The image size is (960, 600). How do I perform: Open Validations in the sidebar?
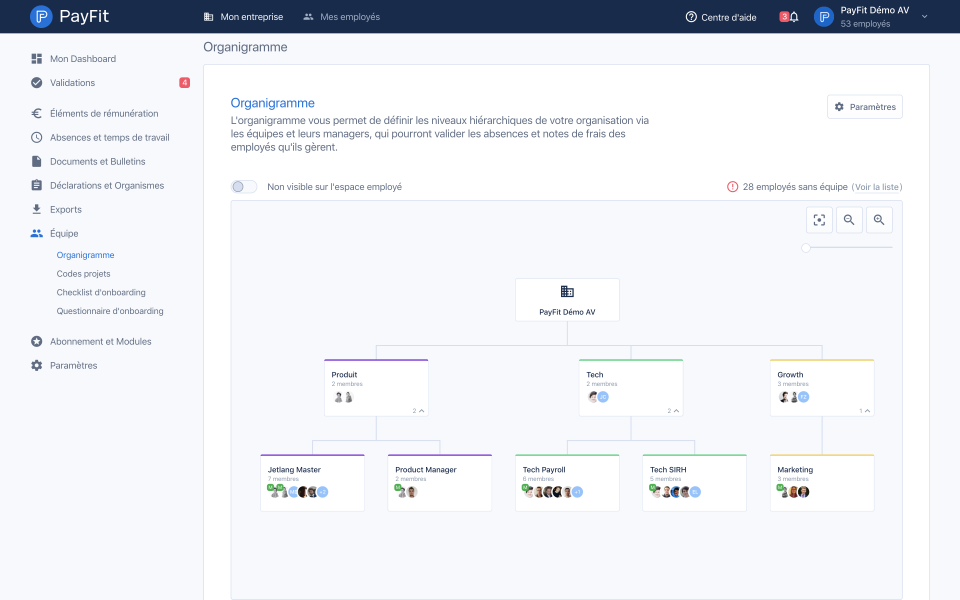pos(72,83)
